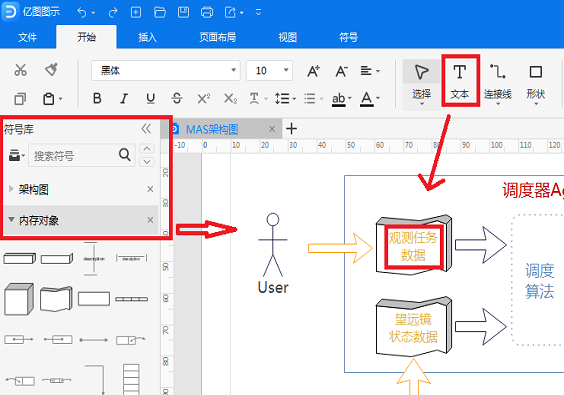Click the library list up arrow
Image resolution: width=564 pixels, height=395 pixels.
pos(147,149)
